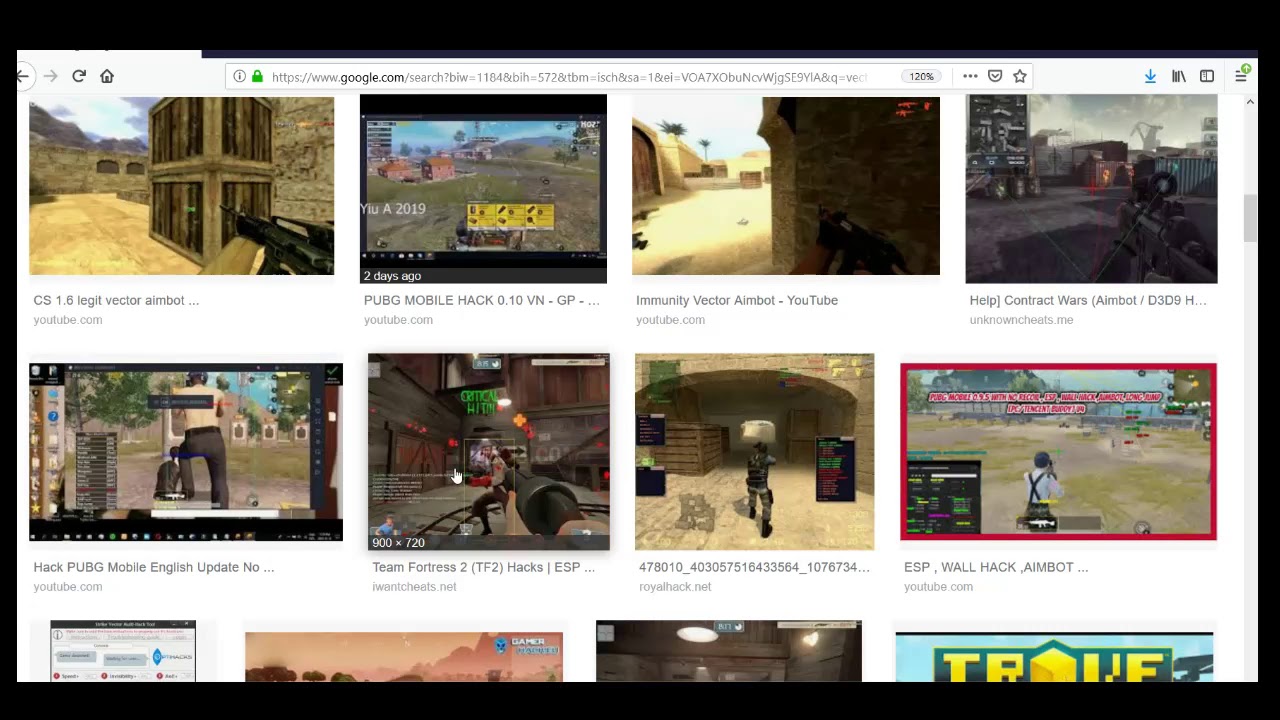Click the scrollbar up arrow
This screenshot has width=1280, height=720.
tap(1250, 102)
